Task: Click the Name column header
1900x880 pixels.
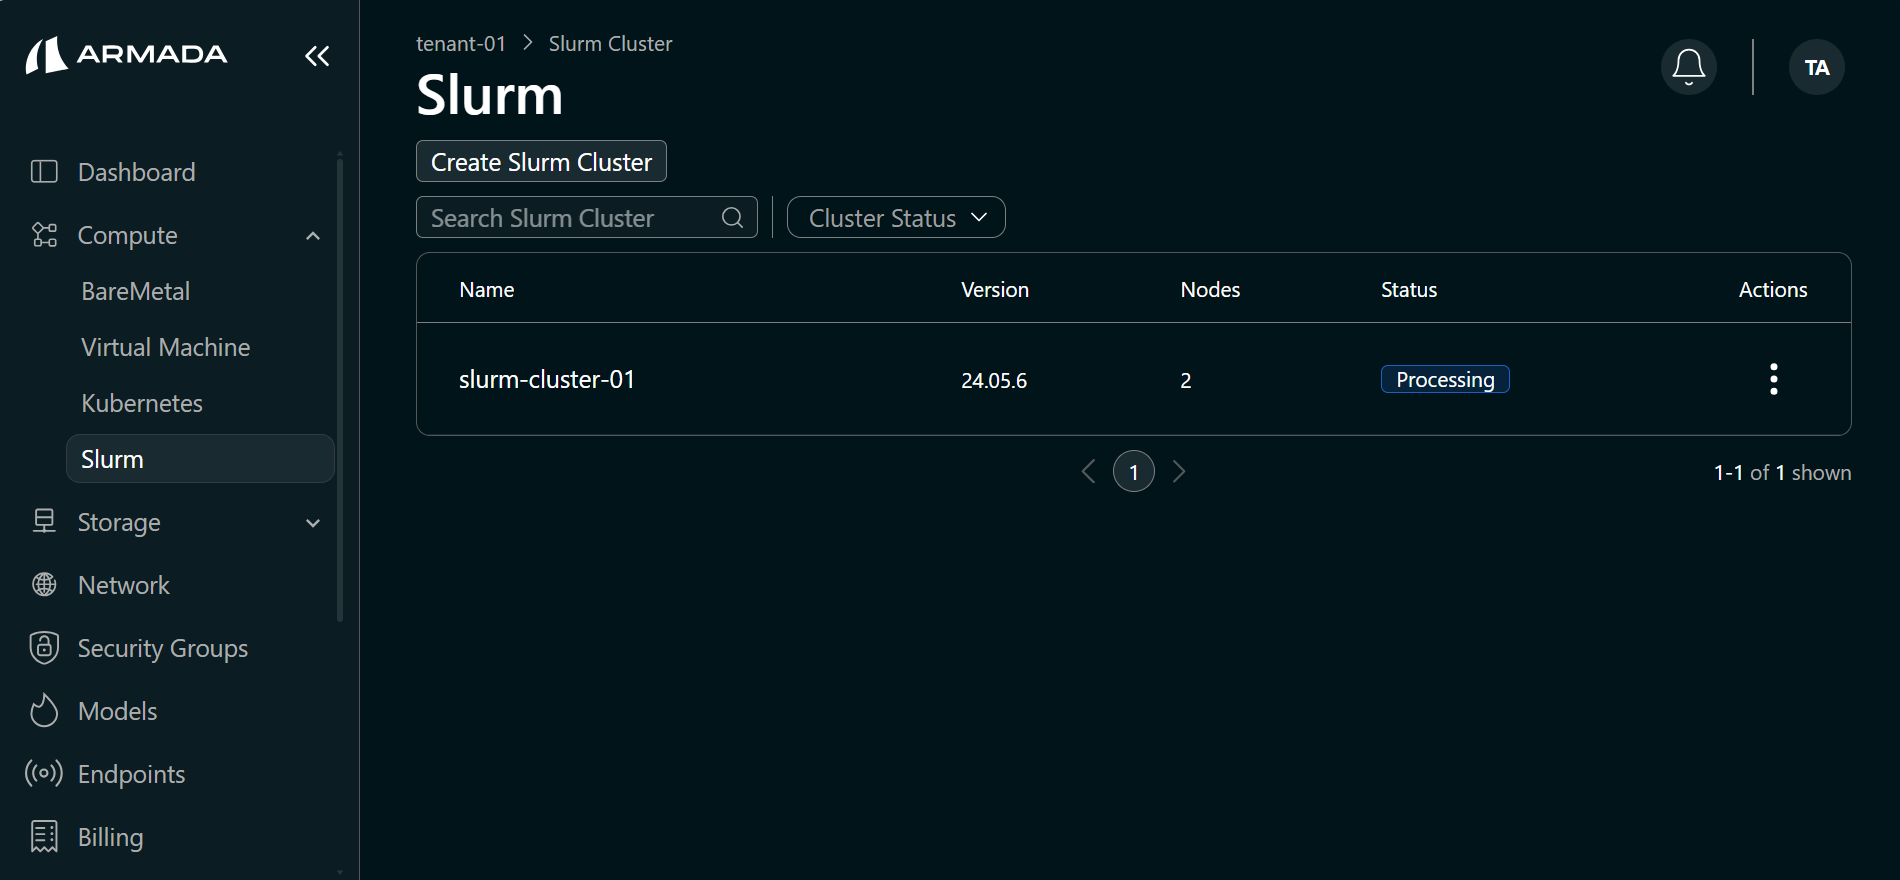Action: [487, 290]
